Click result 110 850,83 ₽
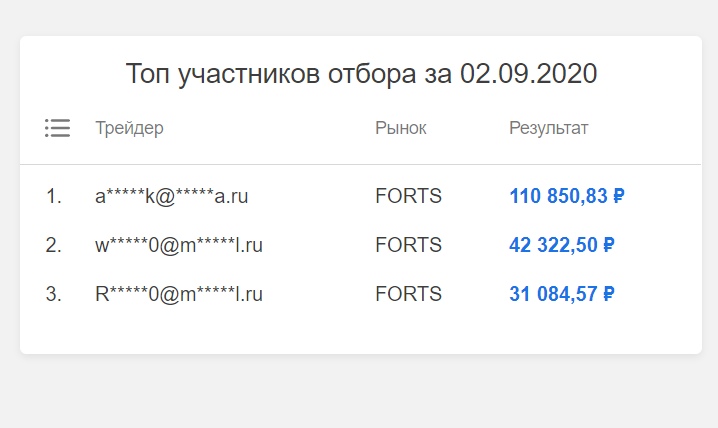 pyautogui.click(x=567, y=196)
